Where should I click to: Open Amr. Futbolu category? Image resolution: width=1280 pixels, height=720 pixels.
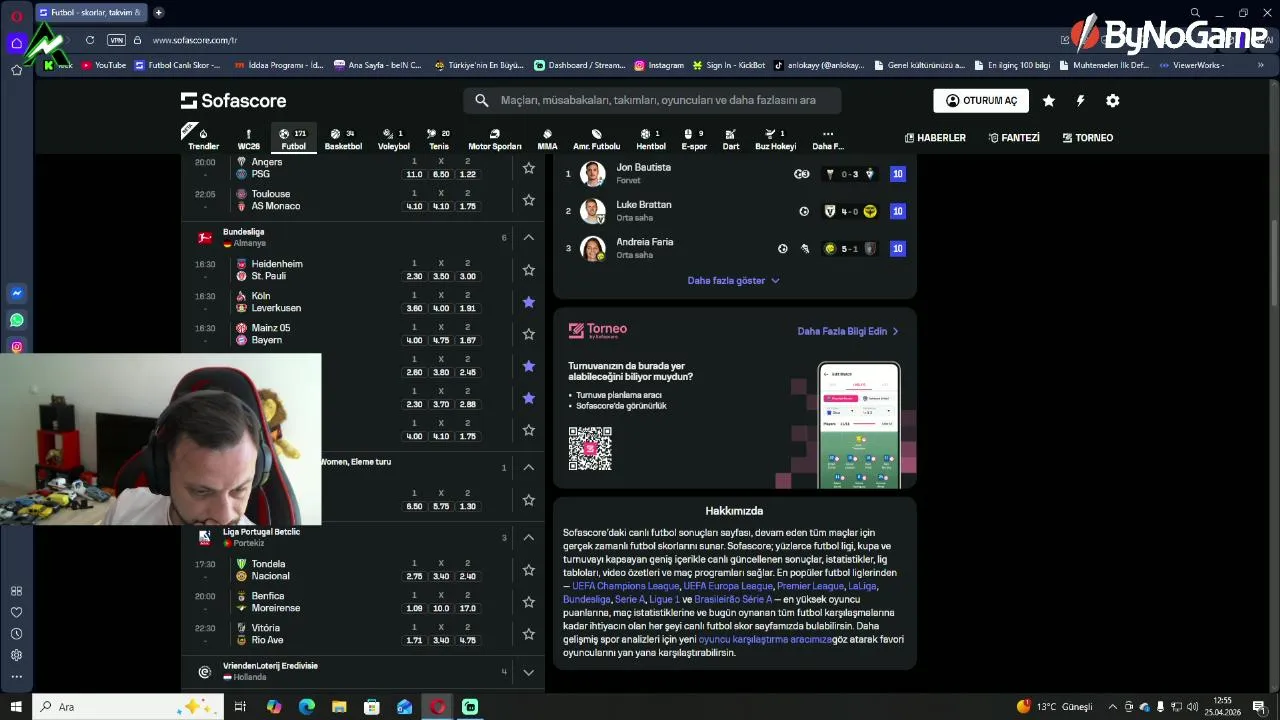click(596, 138)
